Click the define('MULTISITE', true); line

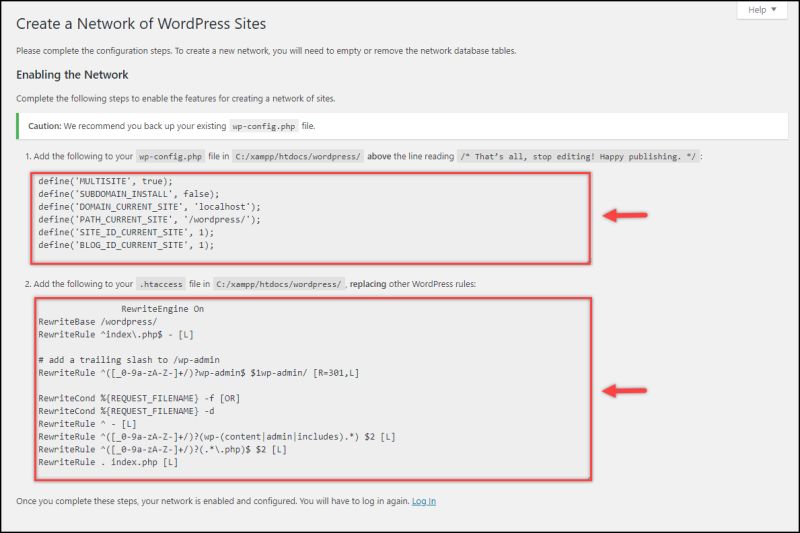(x=106, y=182)
